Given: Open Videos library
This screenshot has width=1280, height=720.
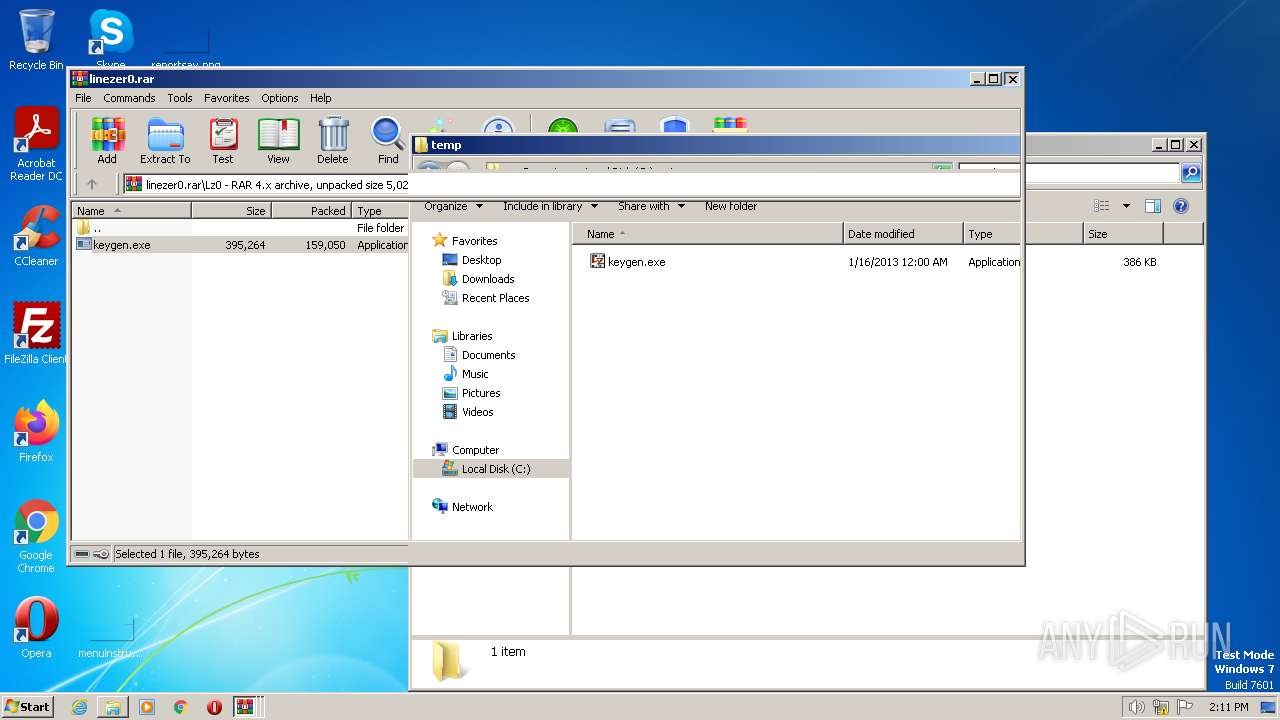Looking at the screenshot, I should coord(468,412).
